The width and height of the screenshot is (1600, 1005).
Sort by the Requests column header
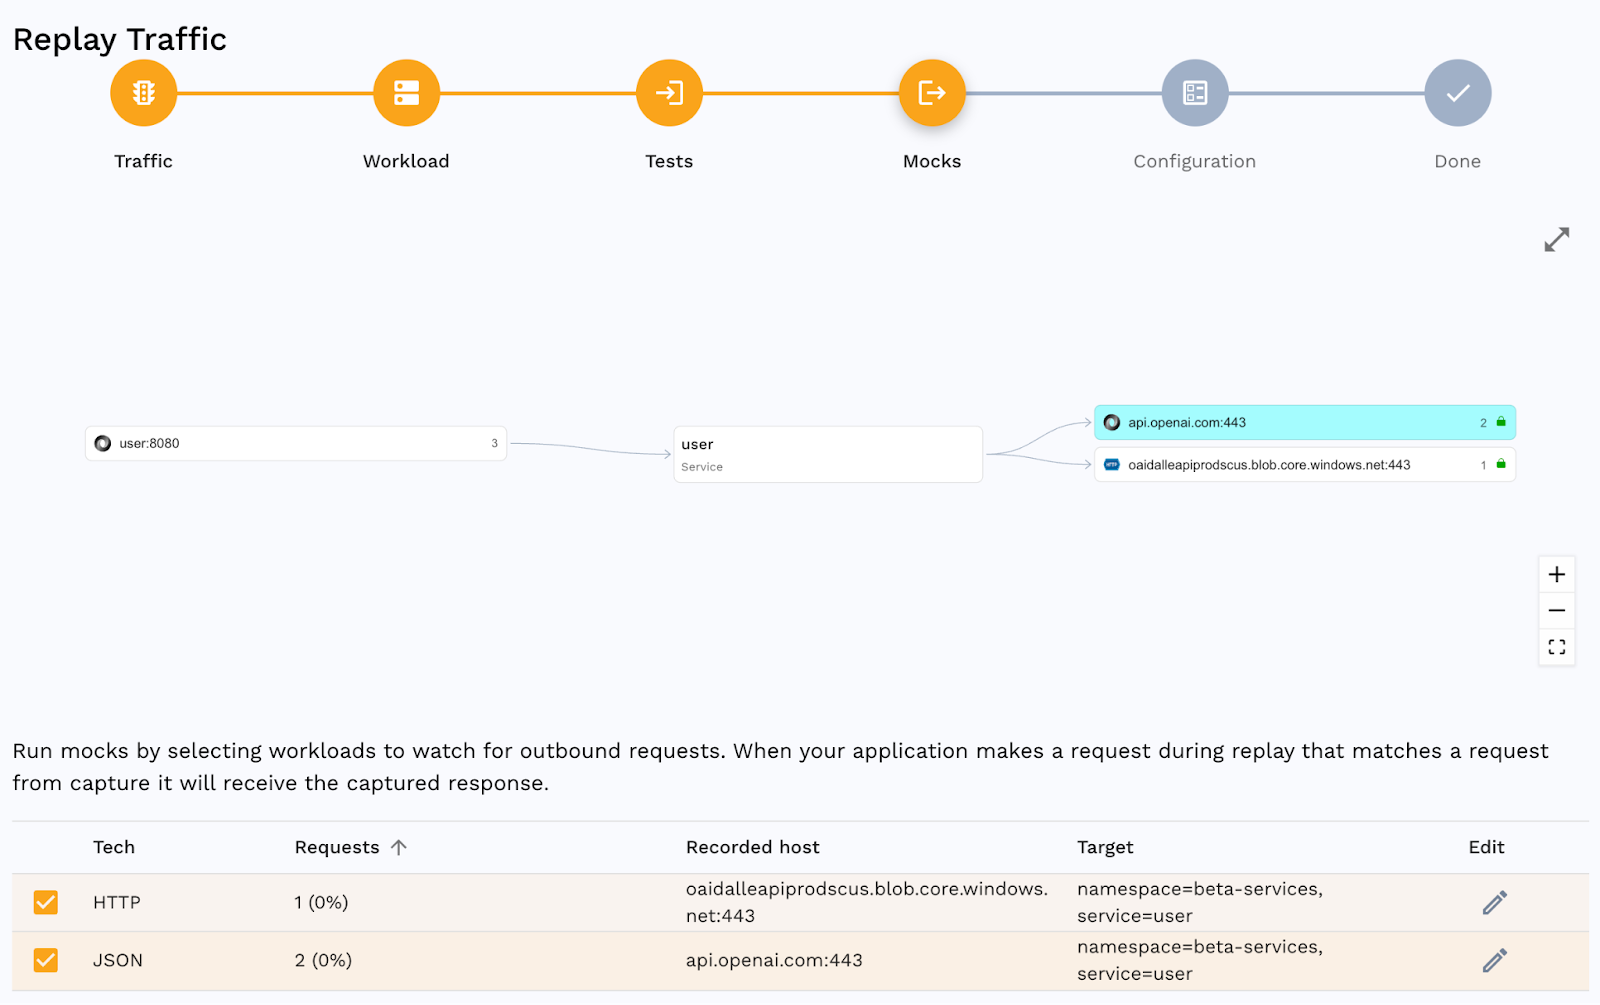click(x=337, y=848)
